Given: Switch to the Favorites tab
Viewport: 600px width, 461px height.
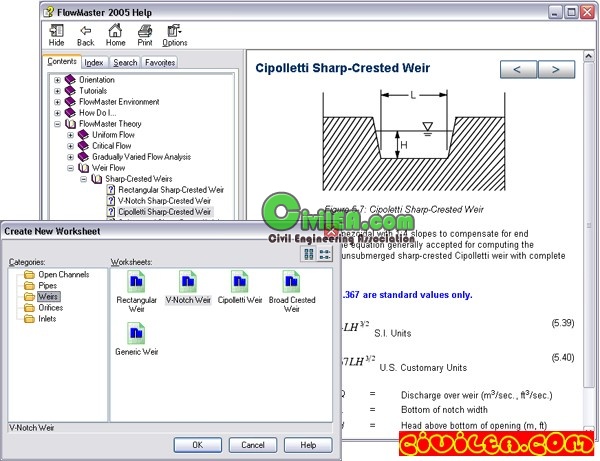Looking at the screenshot, I should click(x=160, y=62).
